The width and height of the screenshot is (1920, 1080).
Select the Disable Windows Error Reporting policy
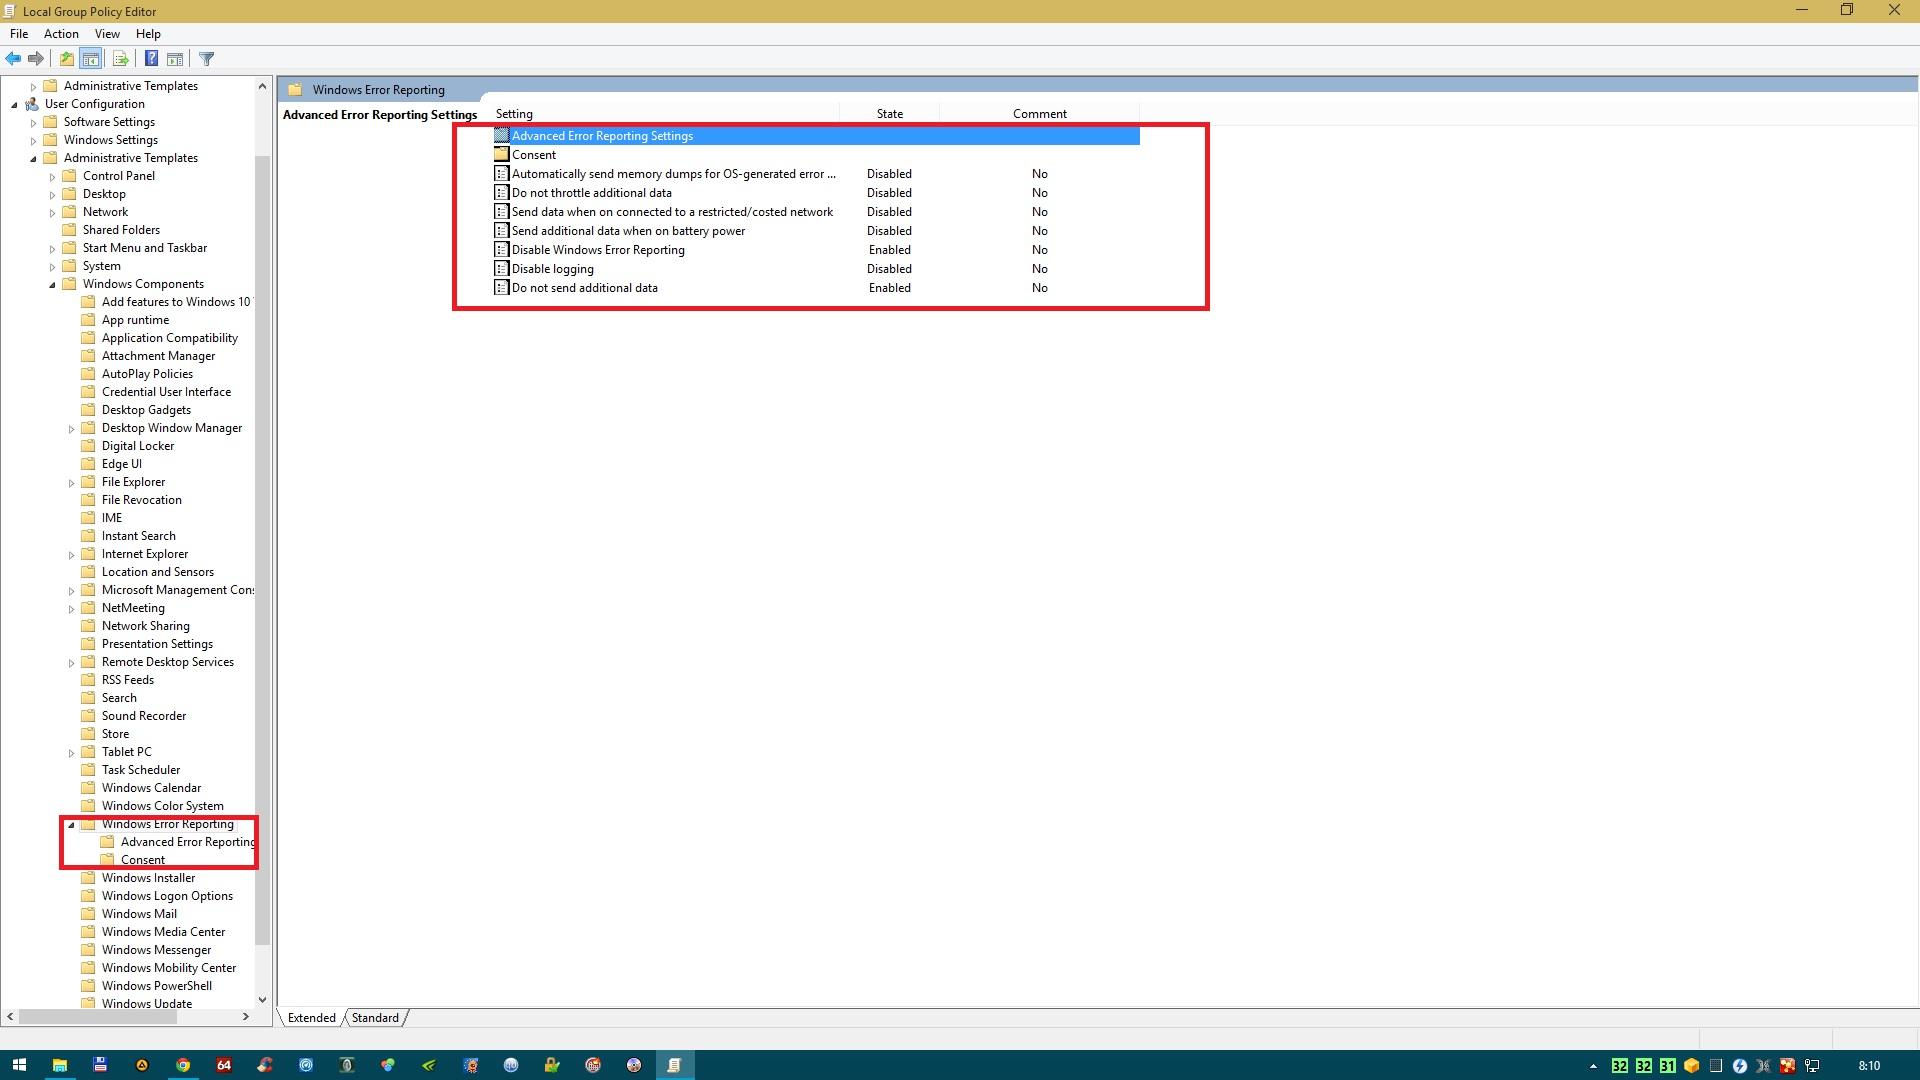[597, 250]
